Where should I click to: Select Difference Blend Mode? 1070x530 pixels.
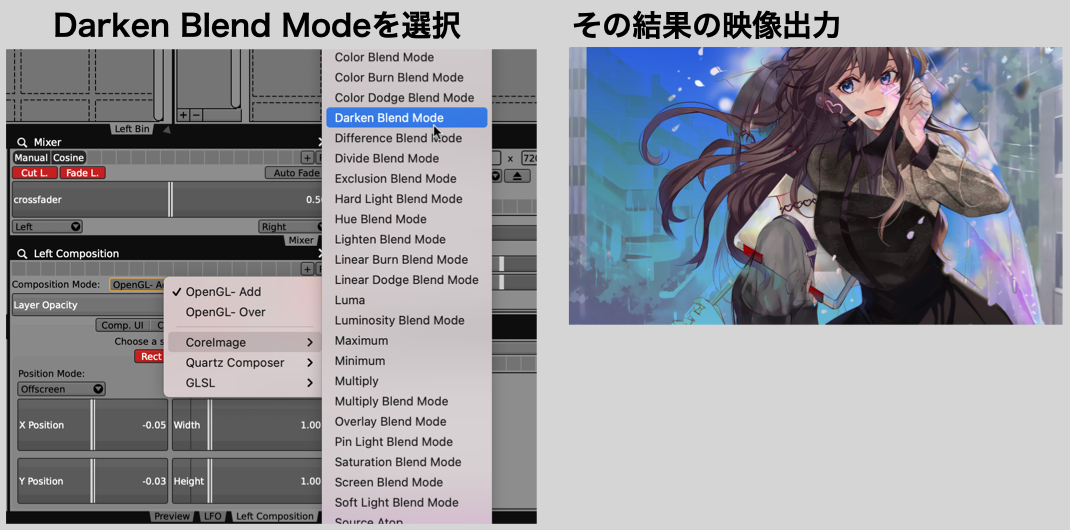coord(407,138)
